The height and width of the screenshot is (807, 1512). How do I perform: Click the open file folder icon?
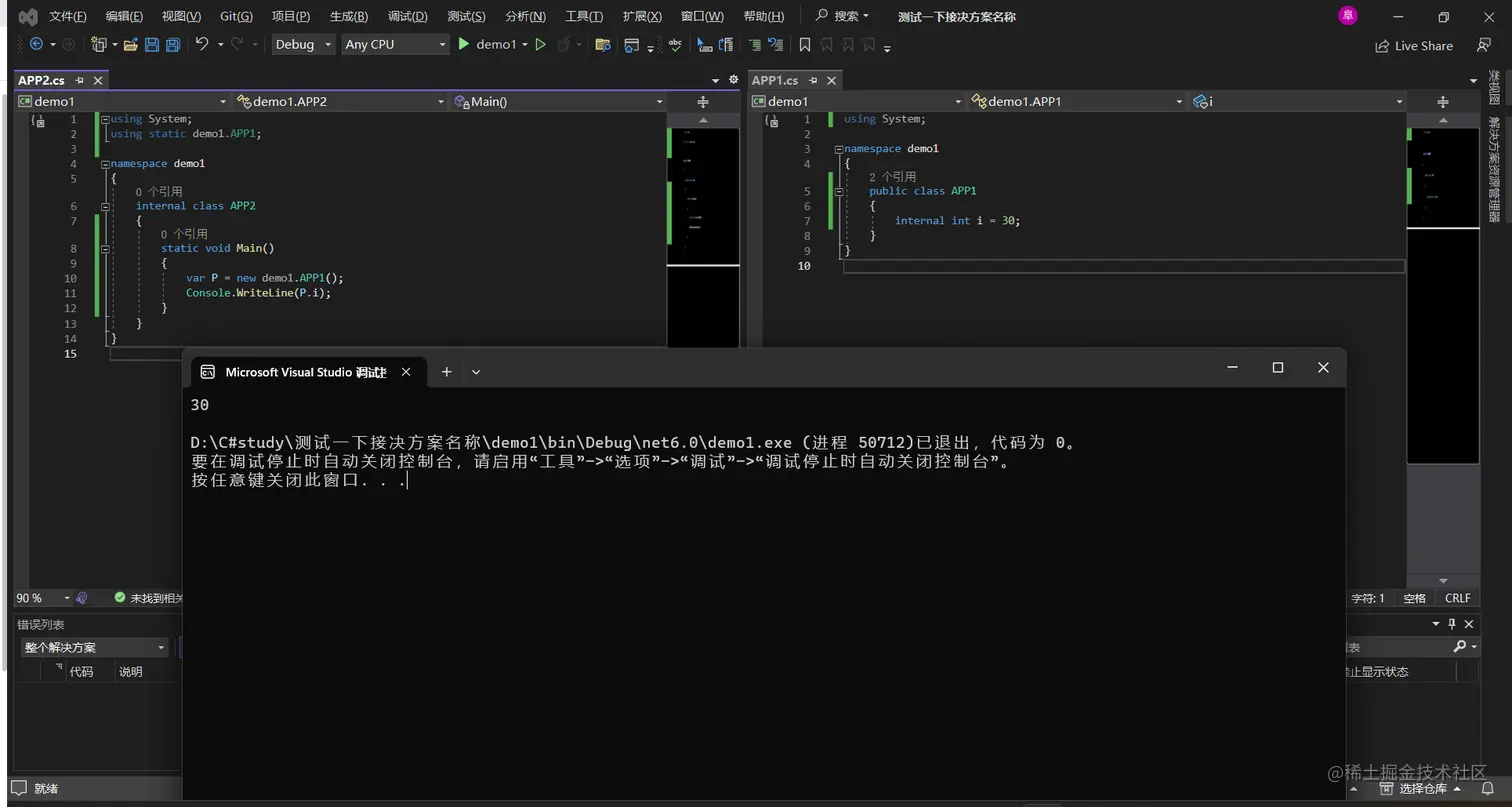point(130,44)
